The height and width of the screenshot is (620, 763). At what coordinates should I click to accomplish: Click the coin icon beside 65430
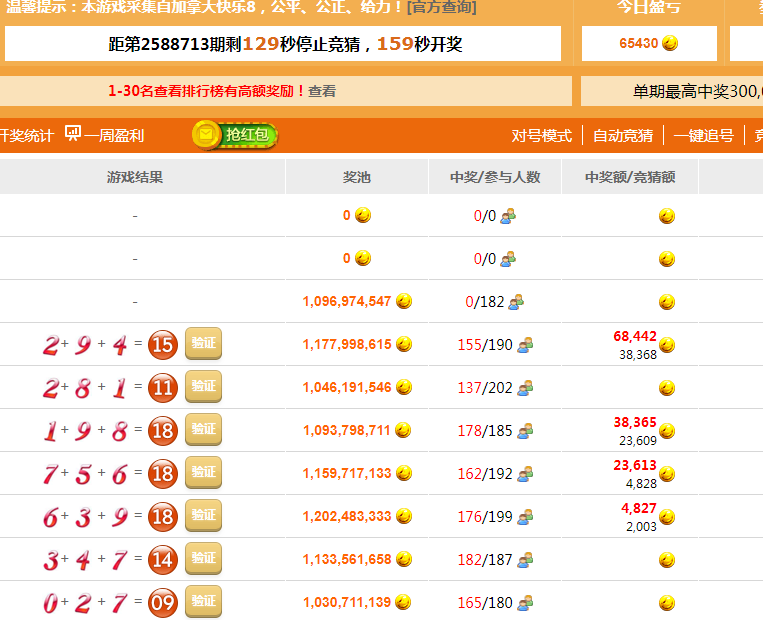click(x=670, y=43)
